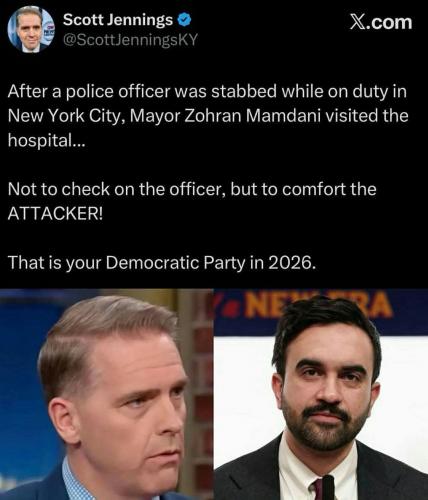Image resolution: width=428 pixels, height=500 pixels.
Task: Select the Scott Jennings display name
Action: click(x=118, y=20)
